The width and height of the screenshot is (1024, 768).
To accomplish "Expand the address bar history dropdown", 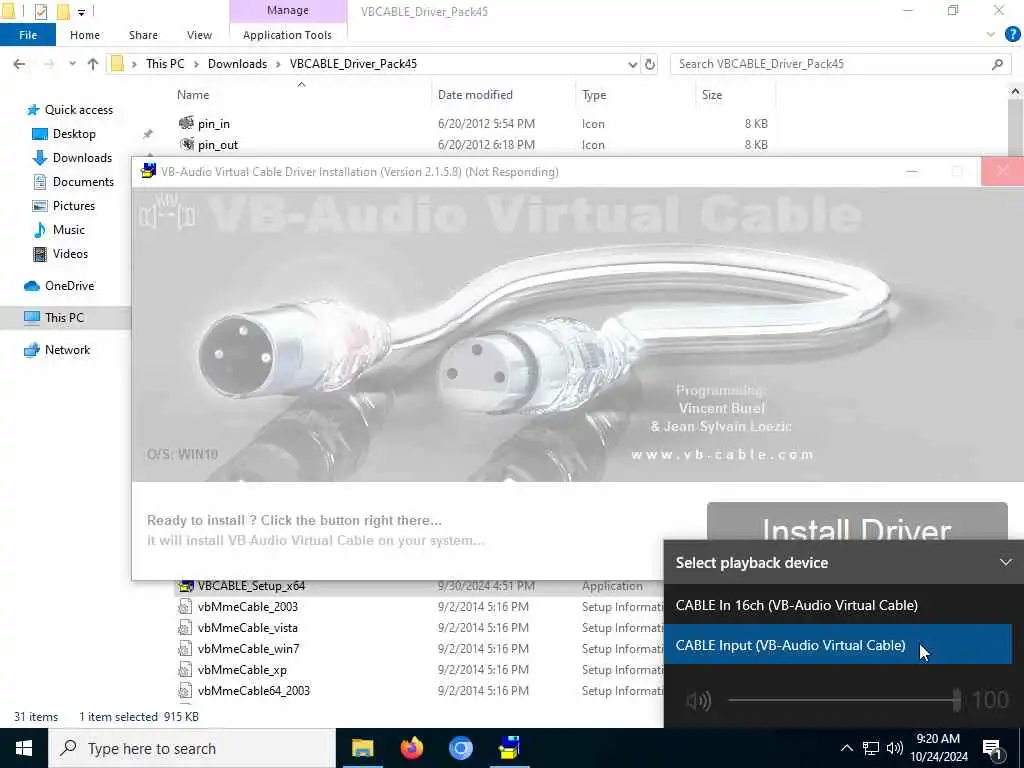I will [632, 64].
